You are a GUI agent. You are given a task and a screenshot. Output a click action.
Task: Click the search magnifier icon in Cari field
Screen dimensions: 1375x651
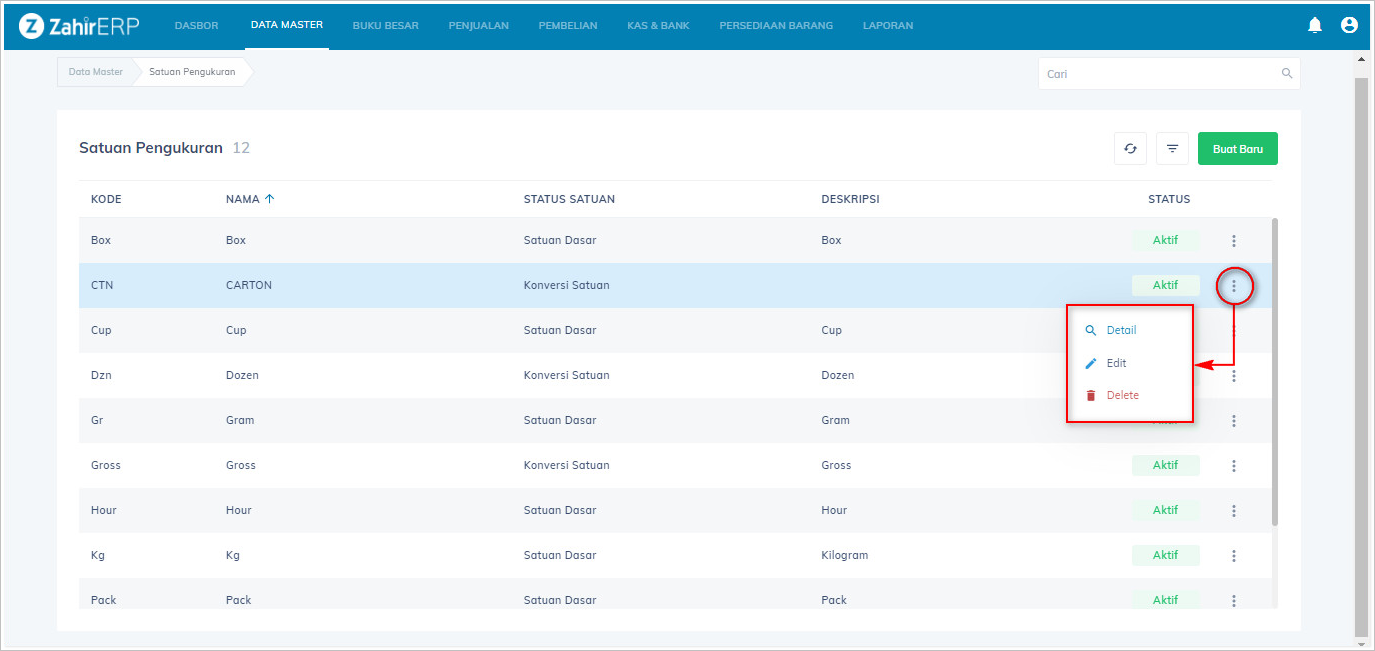1287,74
